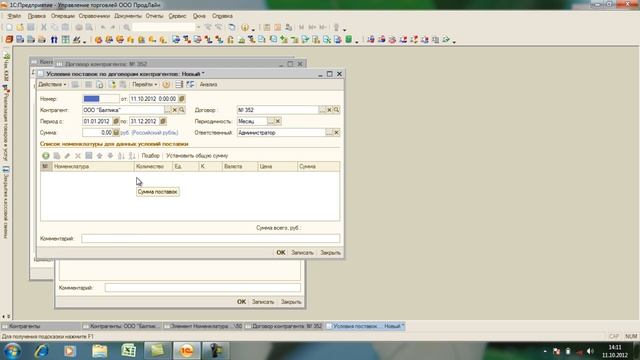Click the Номенклатура column header
Viewport: 640px width, 360px height.
(x=93, y=167)
